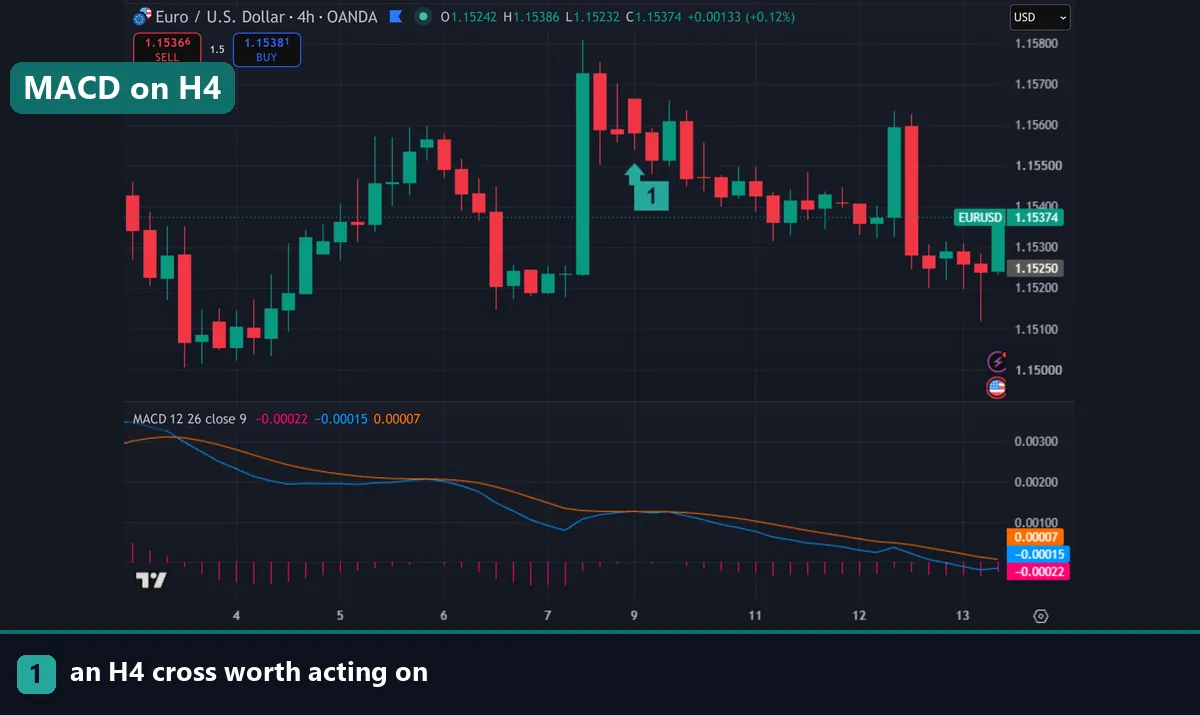Open the US flag economic event icon
This screenshot has height=715, width=1200.
point(996,388)
